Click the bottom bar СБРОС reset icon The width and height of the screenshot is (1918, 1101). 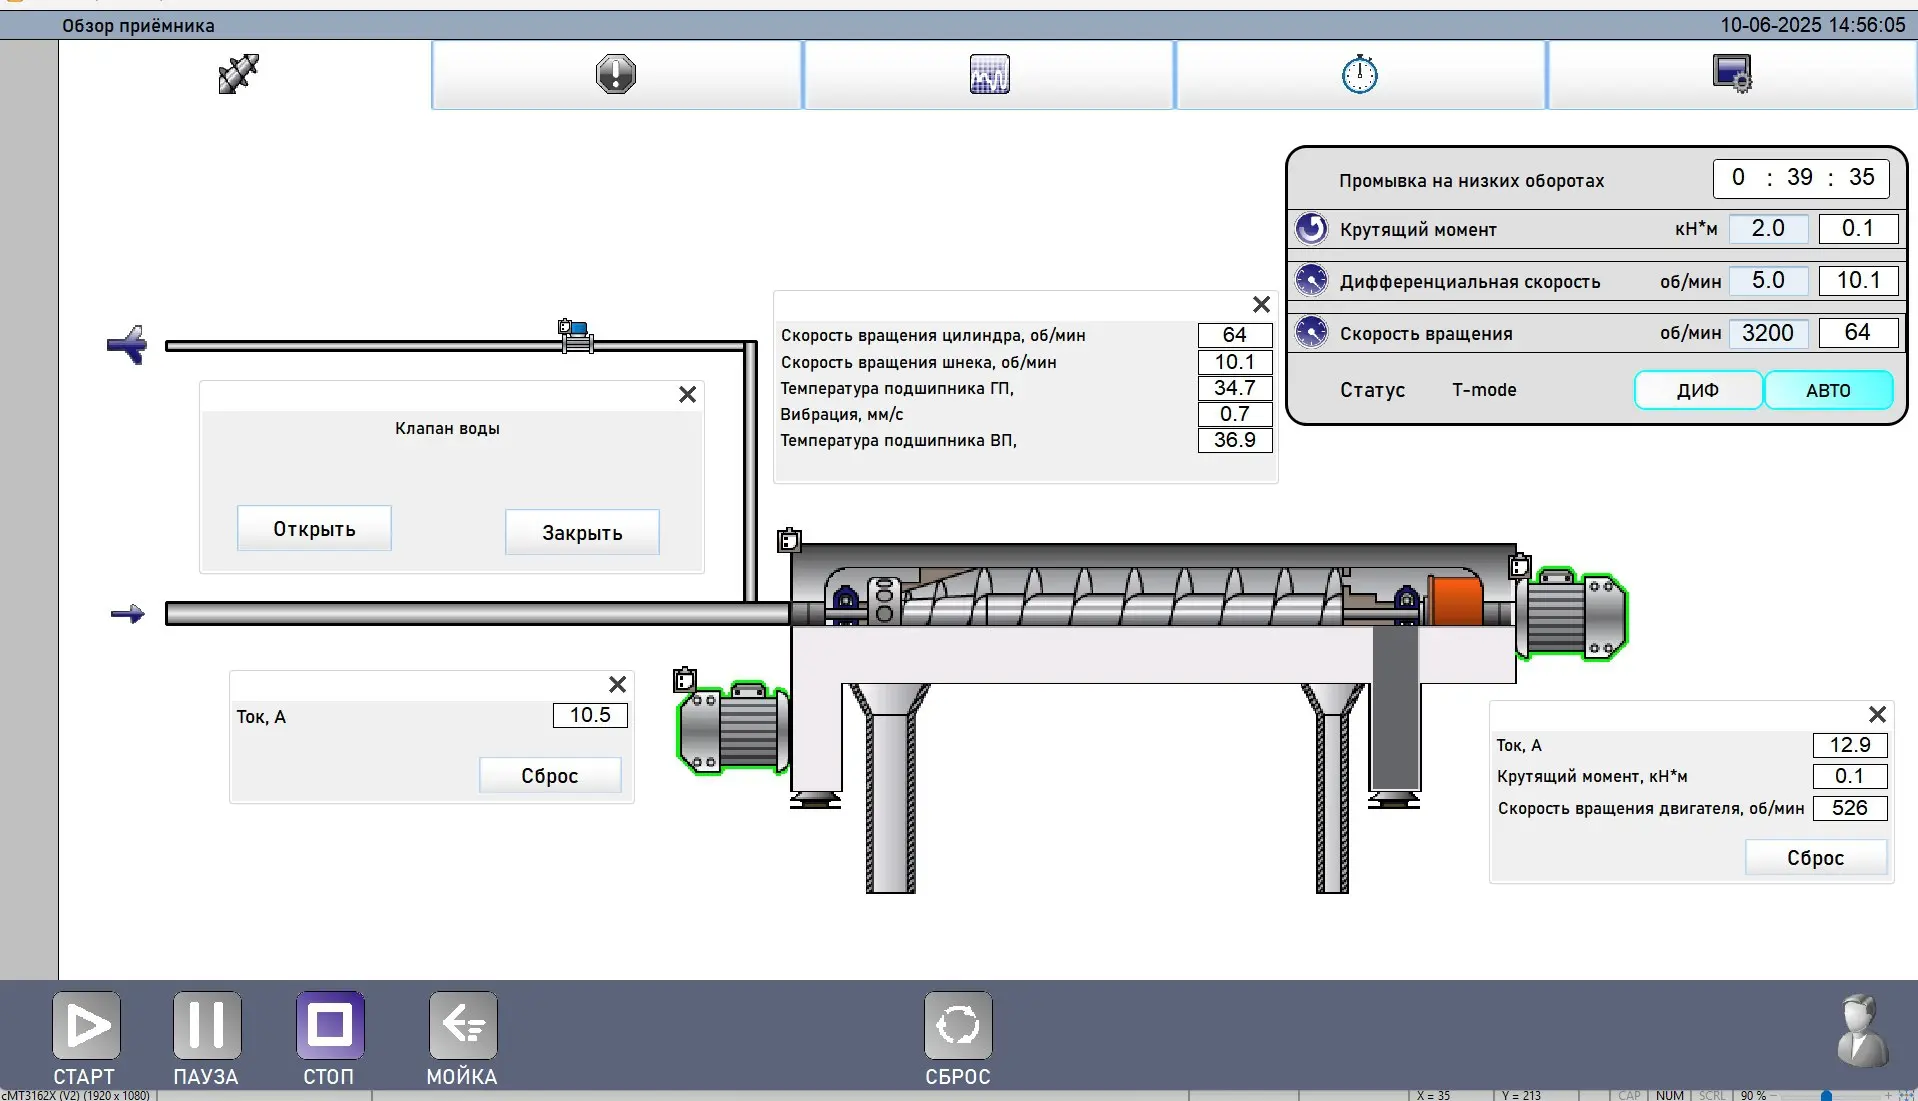(x=958, y=1025)
